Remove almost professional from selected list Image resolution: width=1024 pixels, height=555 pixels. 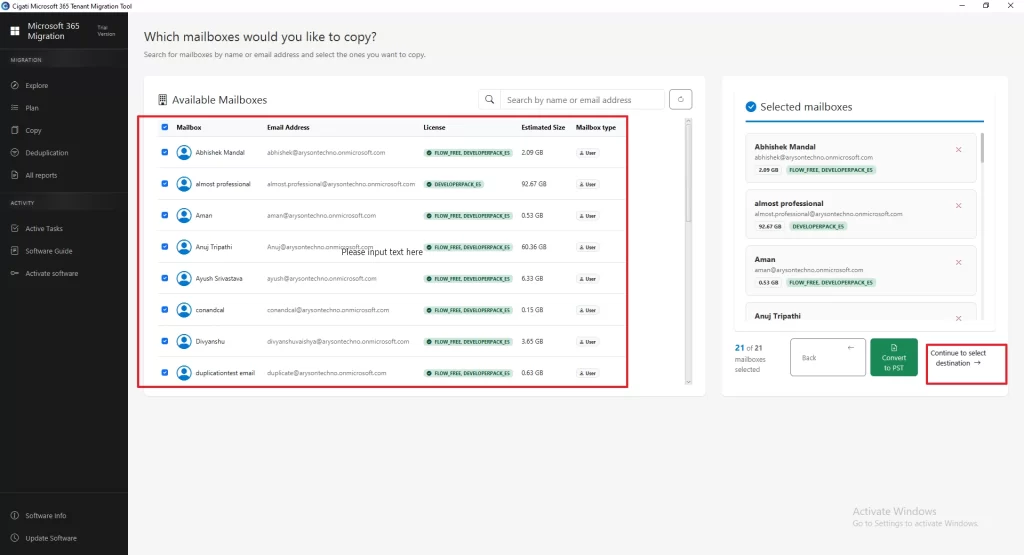(x=959, y=206)
